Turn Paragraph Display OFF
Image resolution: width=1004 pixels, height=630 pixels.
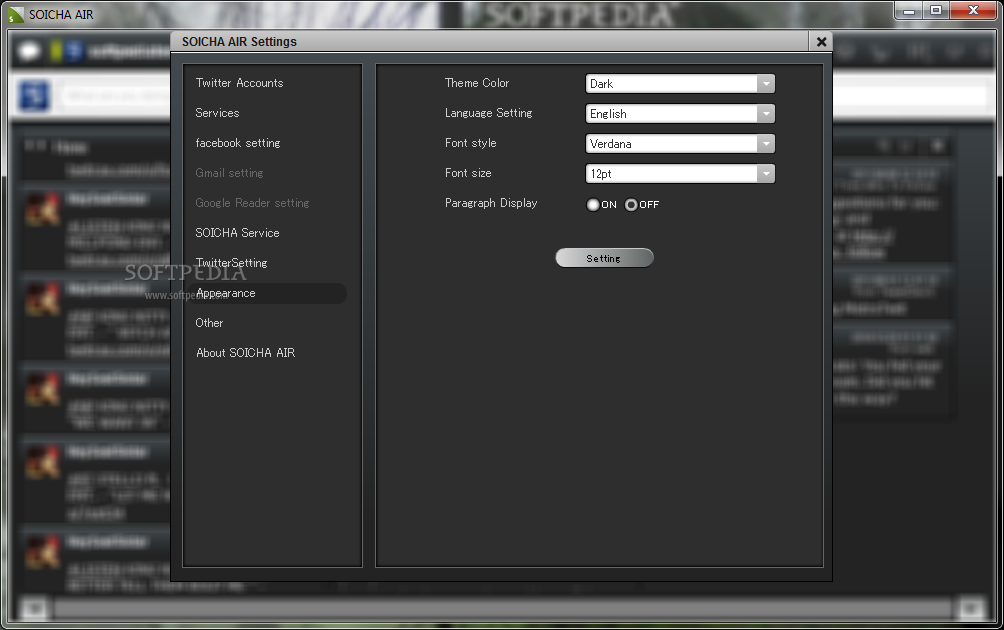631,205
